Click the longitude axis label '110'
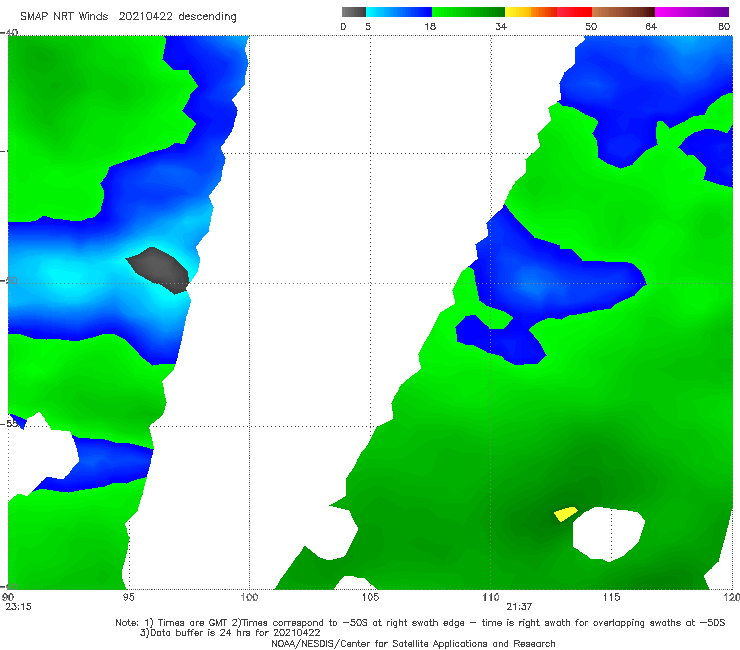Viewport: 740px width, 650px height. coord(491,597)
